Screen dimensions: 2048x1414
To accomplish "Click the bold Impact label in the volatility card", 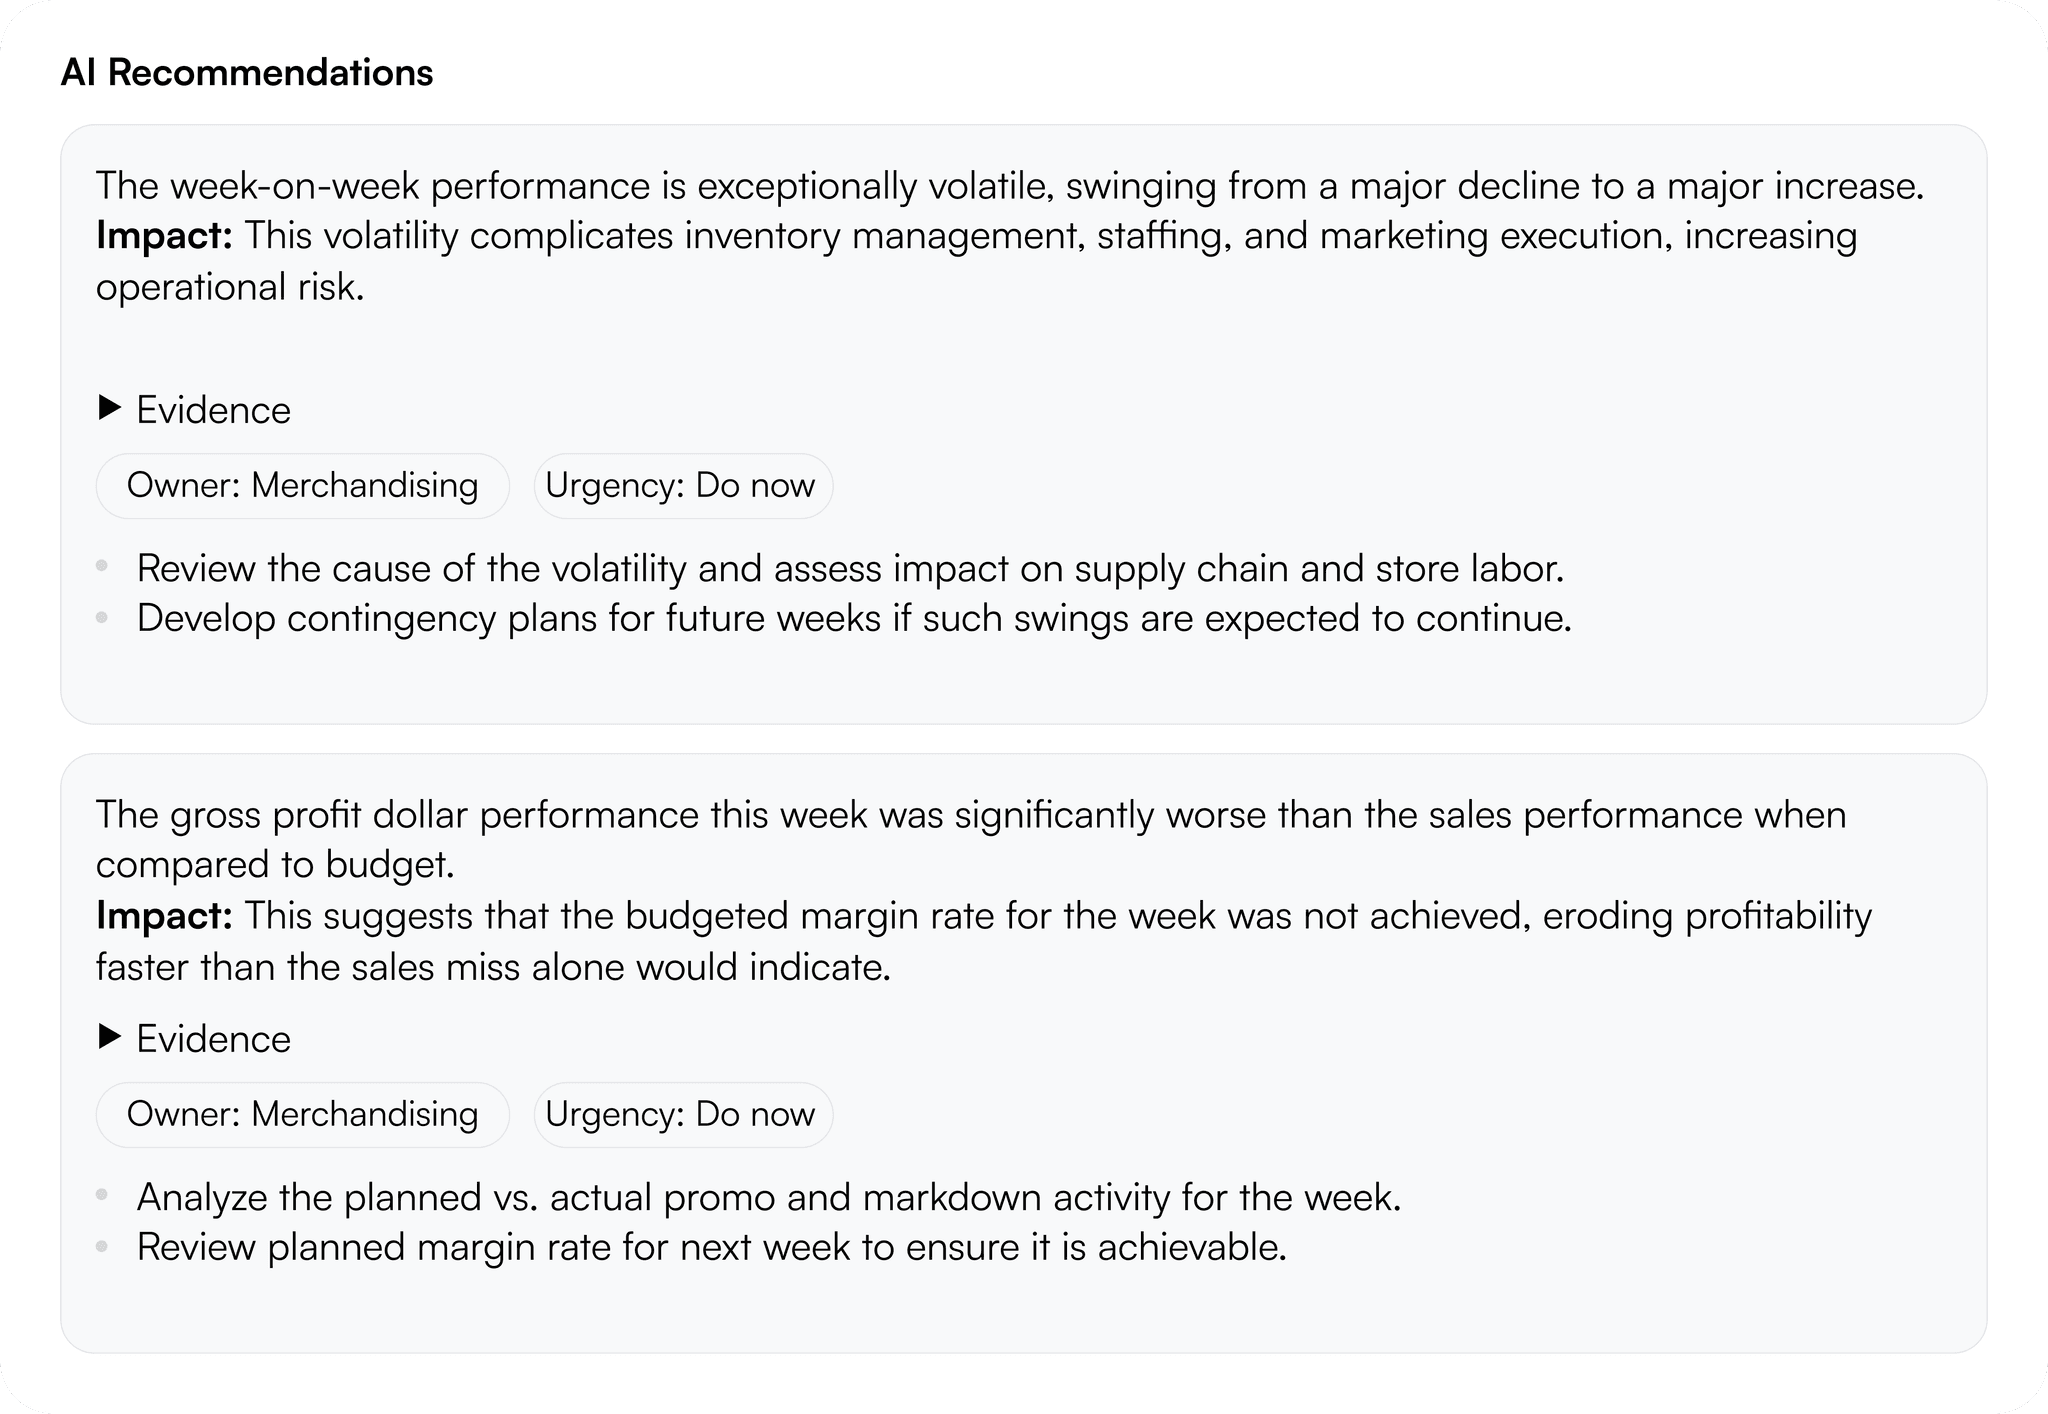I will (x=164, y=237).
